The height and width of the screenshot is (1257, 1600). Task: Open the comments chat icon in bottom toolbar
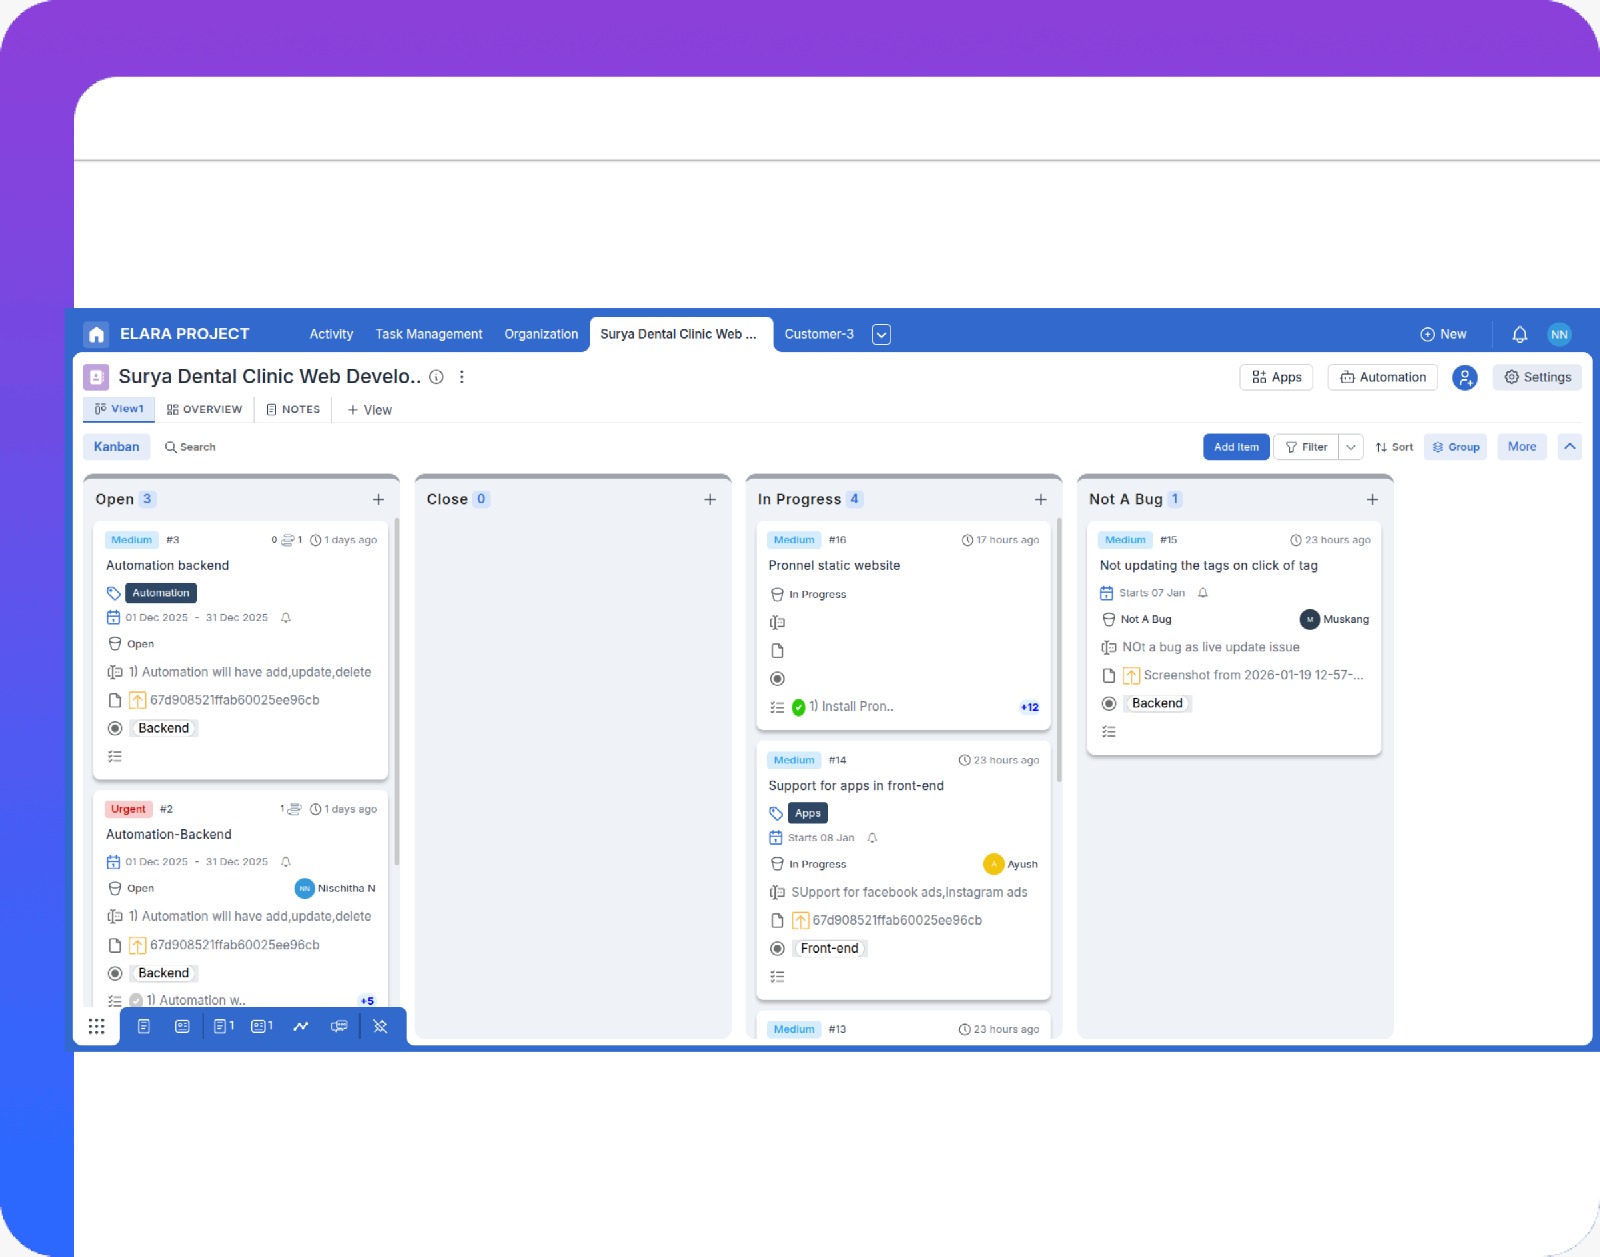[x=339, y=1025]
